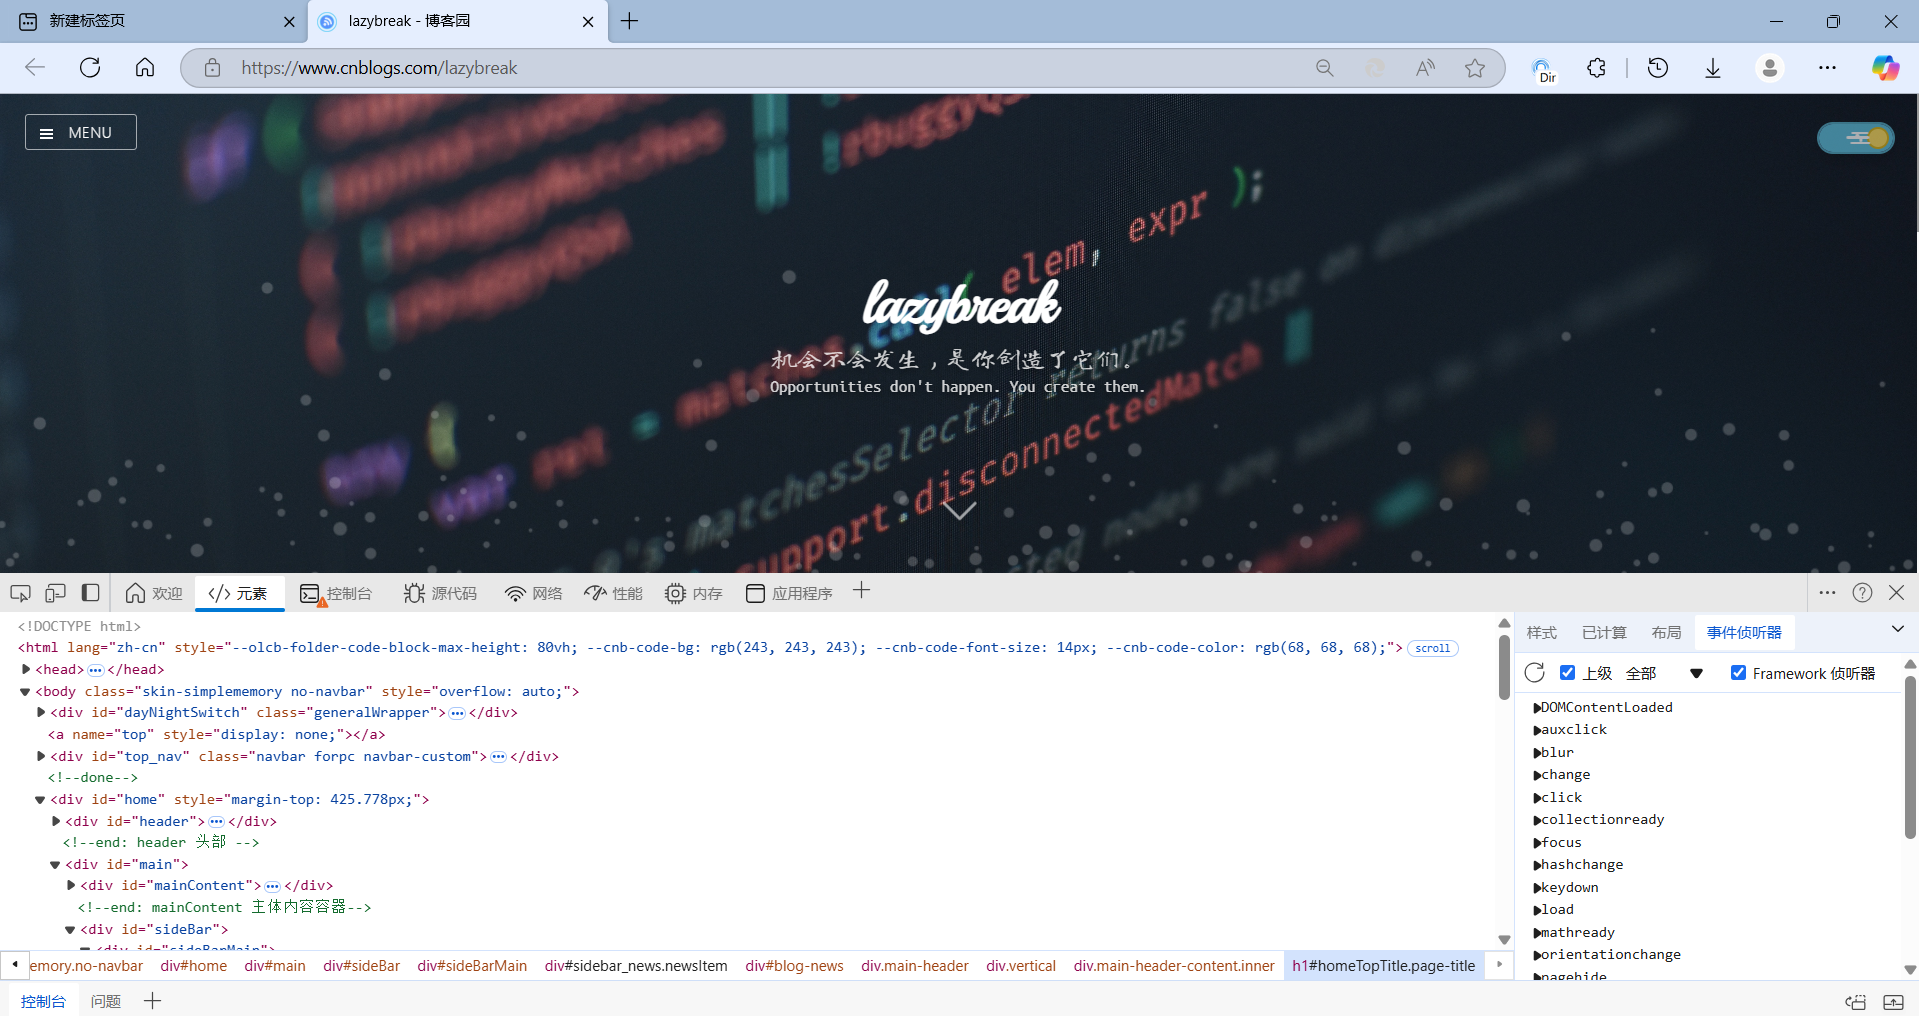Switch to the 网络 tab
The height and width of the screenshot is (1016, 1919).
pos(534,593)
